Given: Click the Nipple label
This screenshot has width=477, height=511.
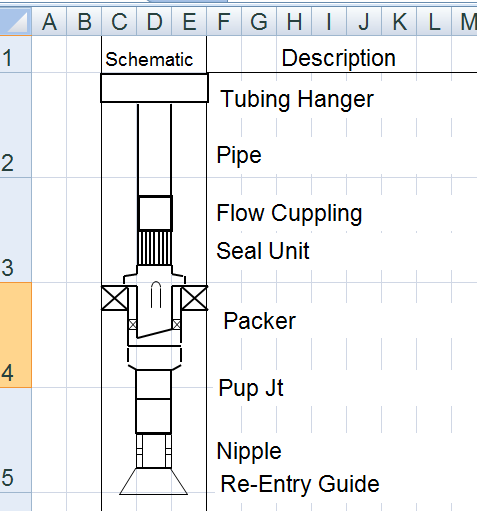Looking at the screenshot, I should (x=249, y=452).
